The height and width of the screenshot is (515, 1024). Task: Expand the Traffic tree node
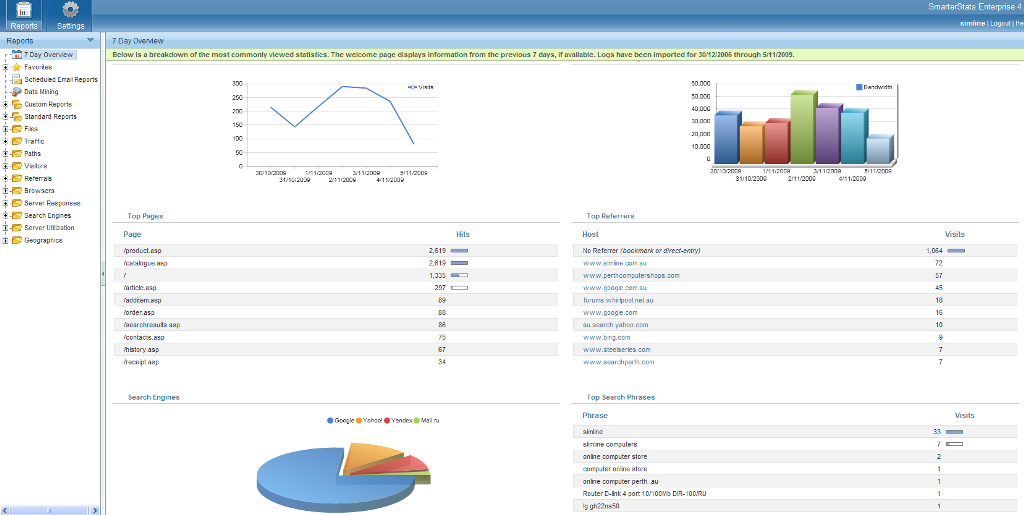(6, 141)
